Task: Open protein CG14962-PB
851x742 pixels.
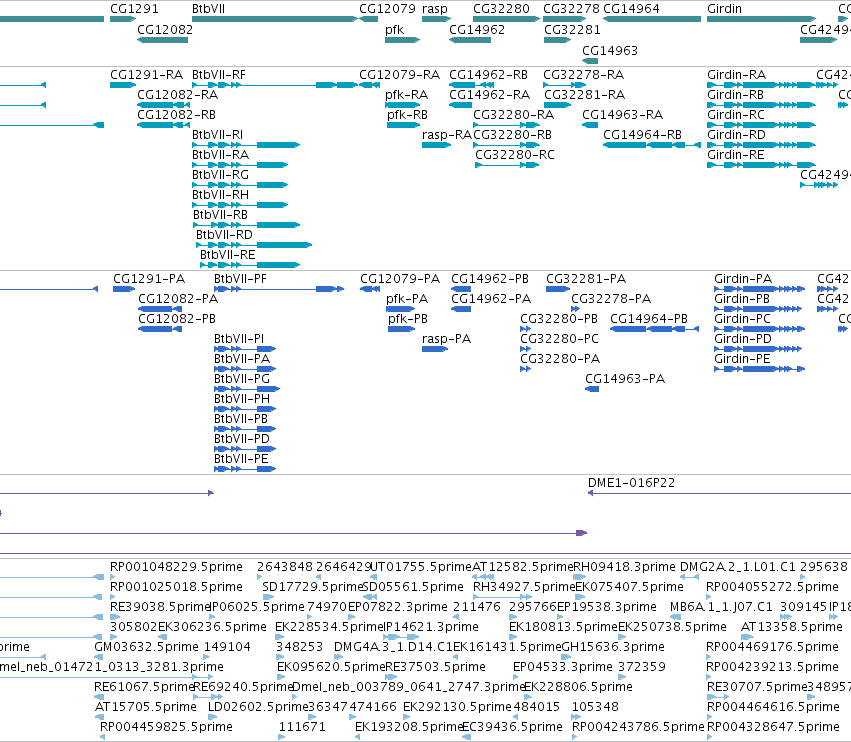Action: 490,278
